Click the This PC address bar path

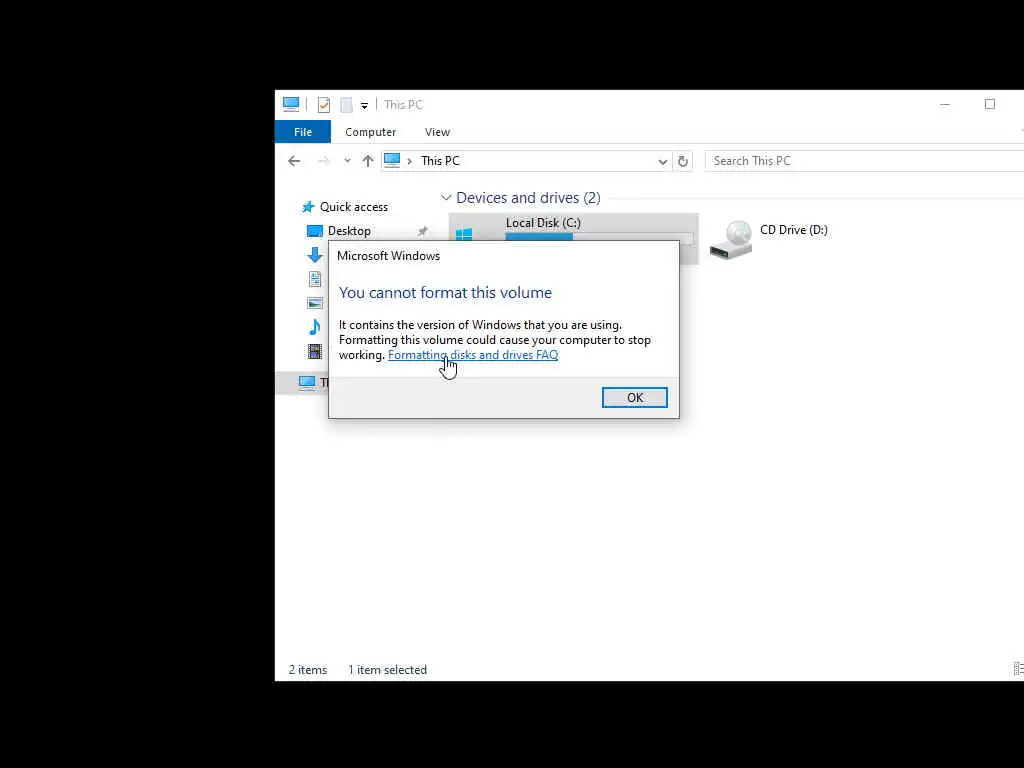[440, 161]
